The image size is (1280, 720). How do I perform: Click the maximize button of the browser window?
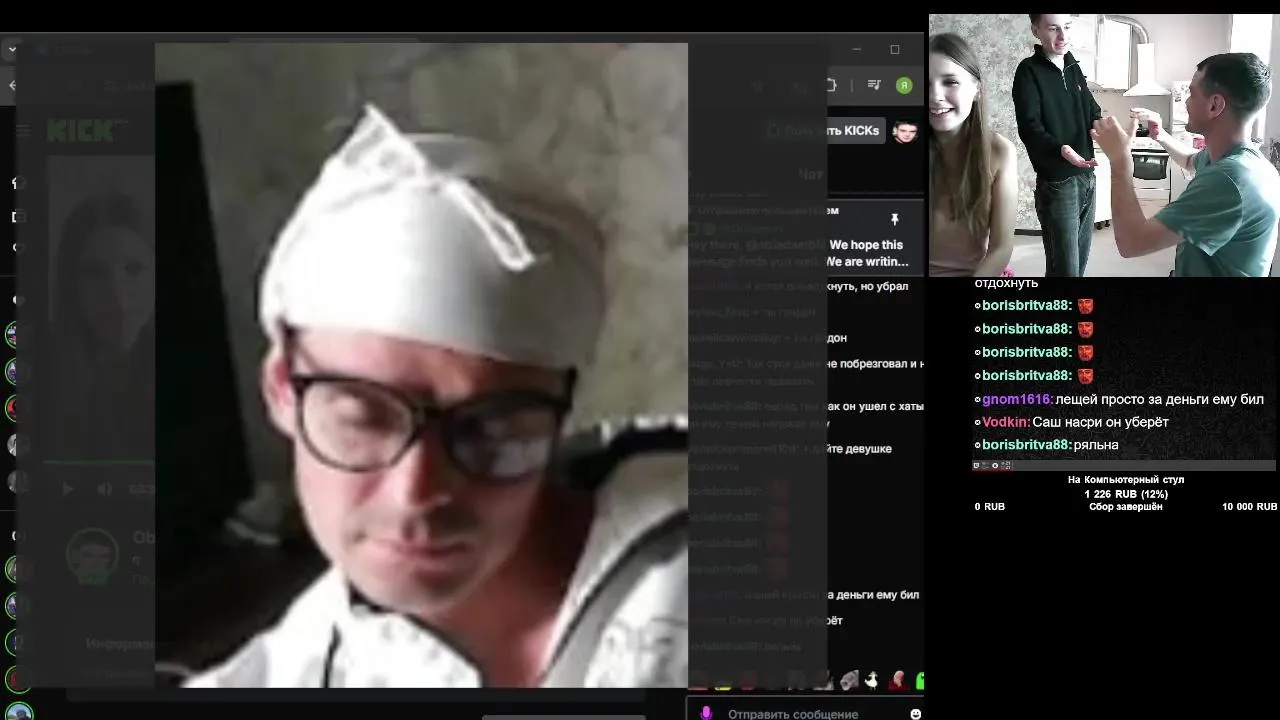[895, 49]
